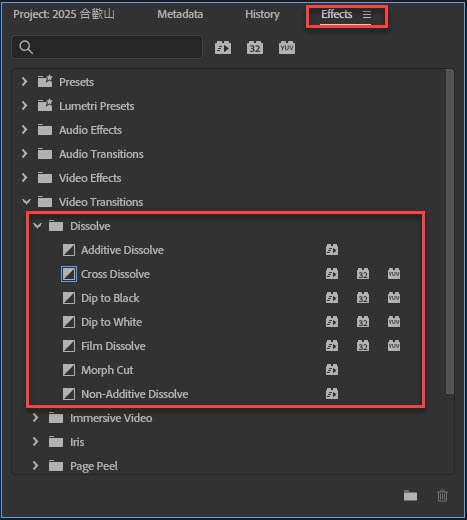Collapse the Dissolve folder
The height and width of the screenshot is (520, 467).
pos(38,226)
